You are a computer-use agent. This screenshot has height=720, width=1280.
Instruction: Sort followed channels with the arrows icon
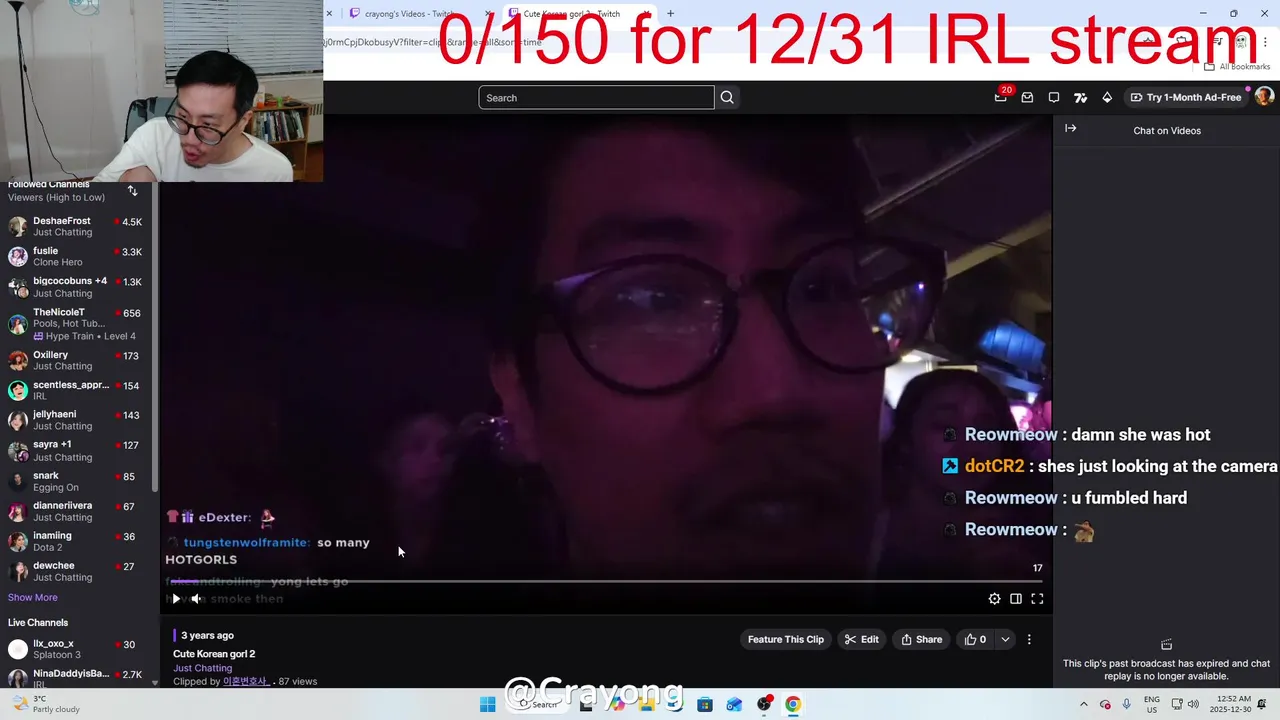coord(132,190)
